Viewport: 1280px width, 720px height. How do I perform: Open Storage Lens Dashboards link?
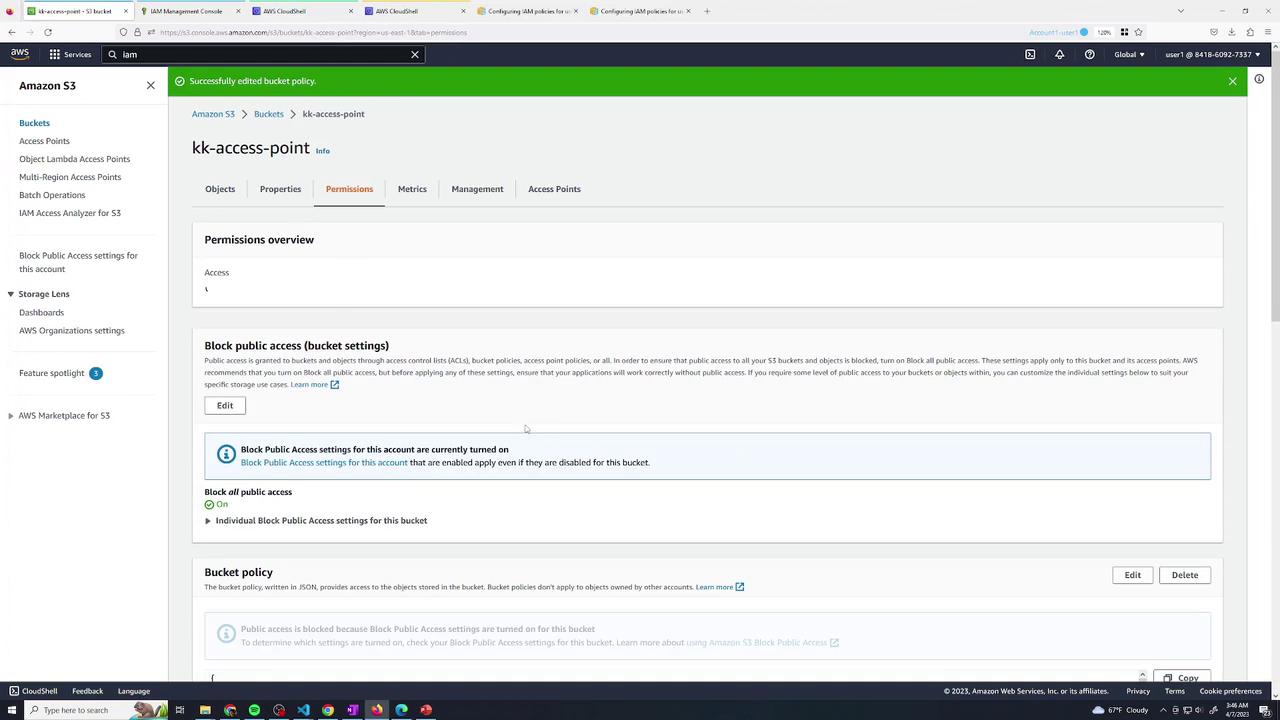click(x=41, y=312)
